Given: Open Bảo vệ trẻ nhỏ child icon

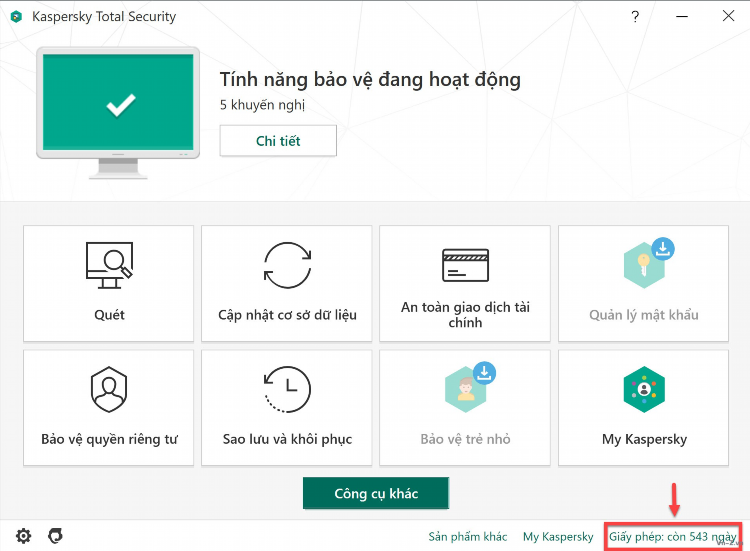Looking at the screenshot, I should point(470,387).
